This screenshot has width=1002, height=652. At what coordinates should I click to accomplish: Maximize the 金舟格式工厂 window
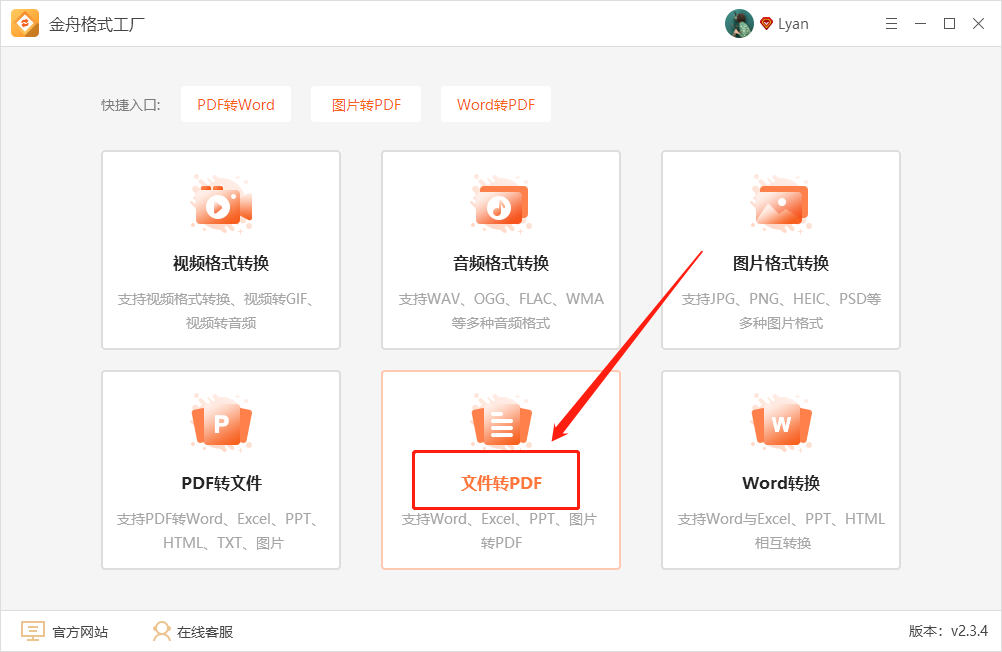pyautogui.click(x=950, y=24)
